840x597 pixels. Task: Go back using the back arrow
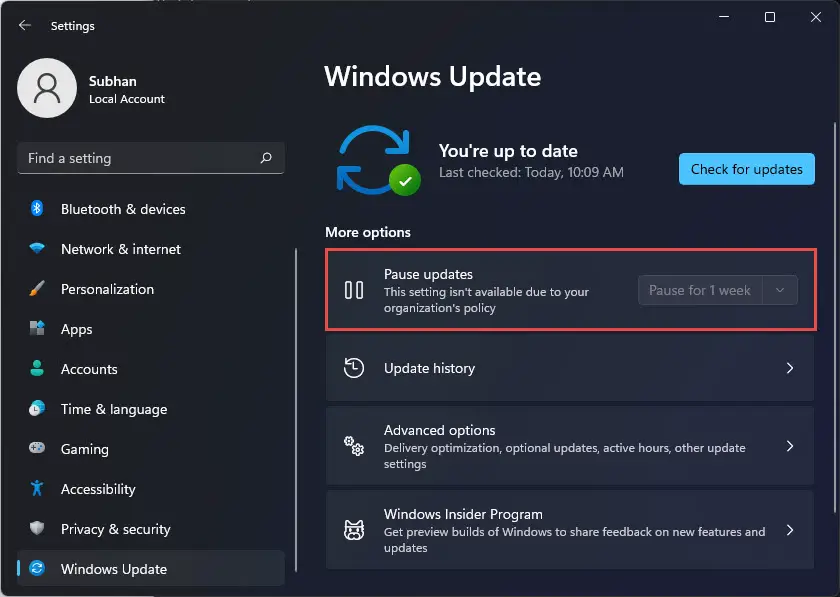[25, 25]
